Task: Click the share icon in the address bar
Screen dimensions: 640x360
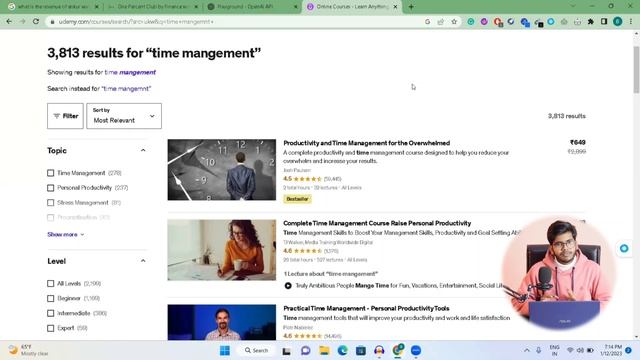Action: [x=440, y=22]
